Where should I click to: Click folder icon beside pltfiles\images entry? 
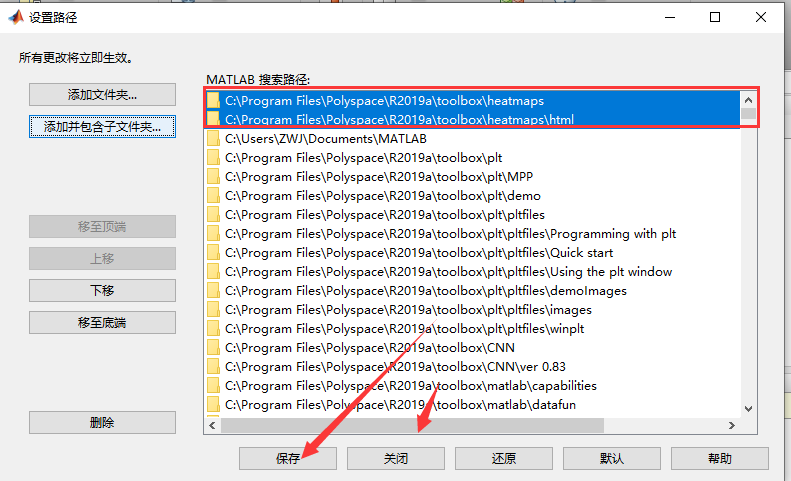point(213,309)
